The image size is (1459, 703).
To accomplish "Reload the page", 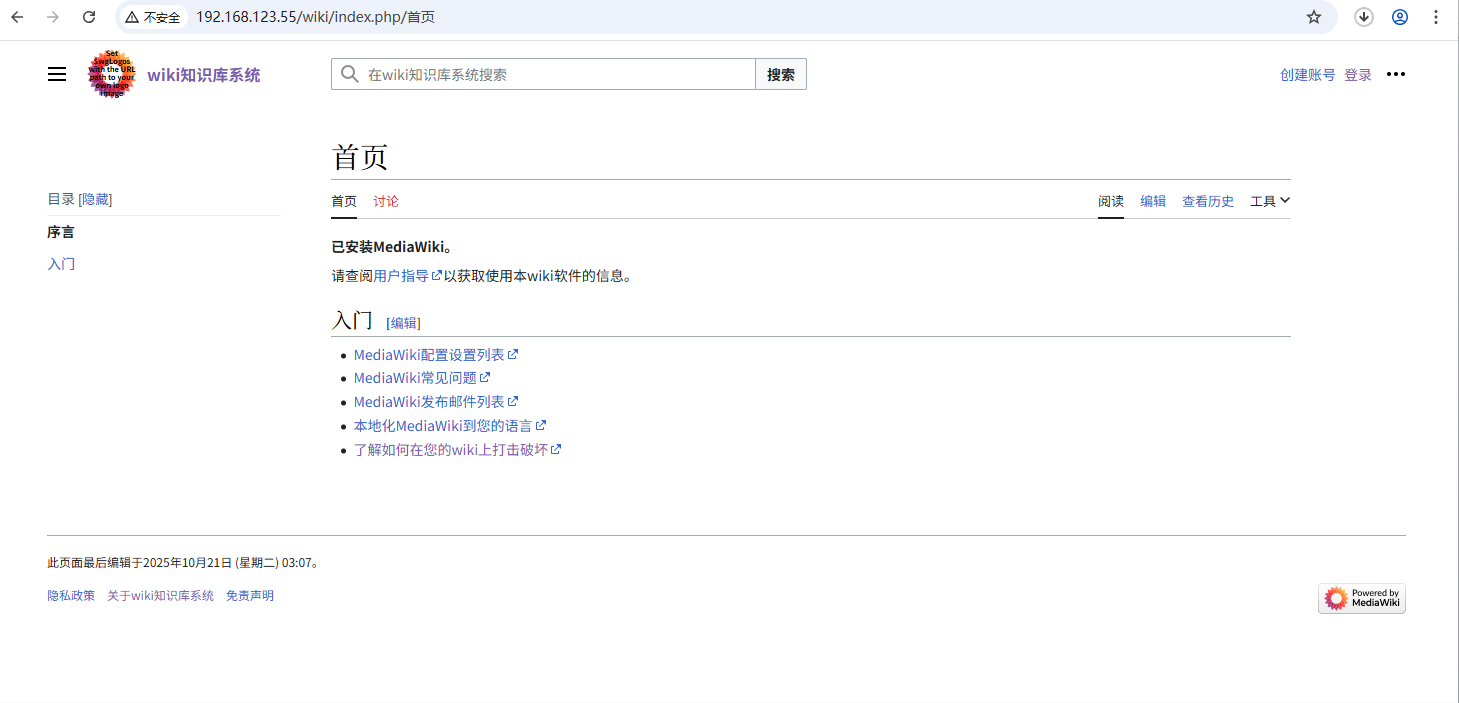I will pos(90,17).
